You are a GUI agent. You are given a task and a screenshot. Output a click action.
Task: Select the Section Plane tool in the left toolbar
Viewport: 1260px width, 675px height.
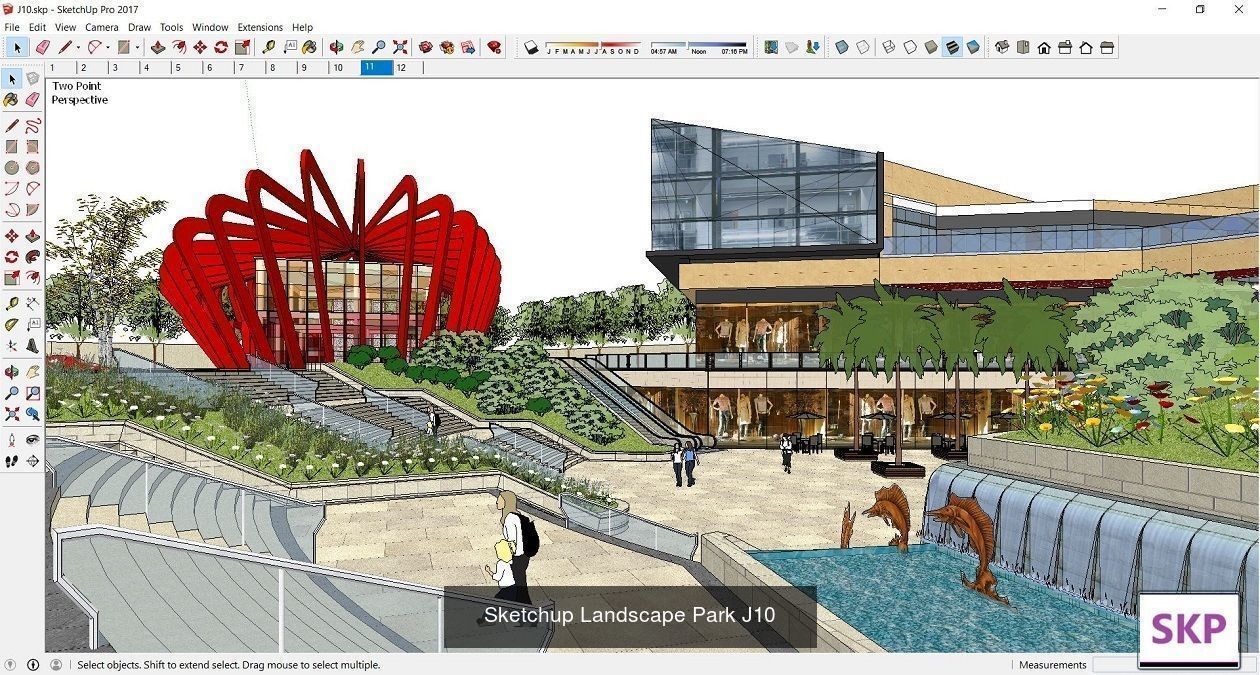point(33,461)
